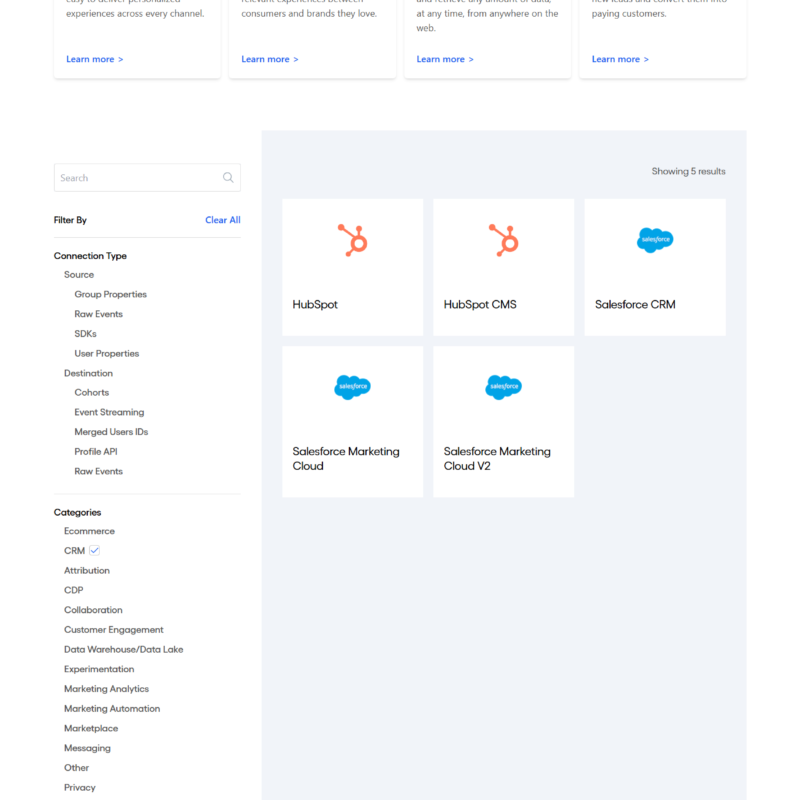The height and width of the screenshot is (800, 800).
Task: Filter by Data Warehouse/Data Lake category
Action: point(123,650)
